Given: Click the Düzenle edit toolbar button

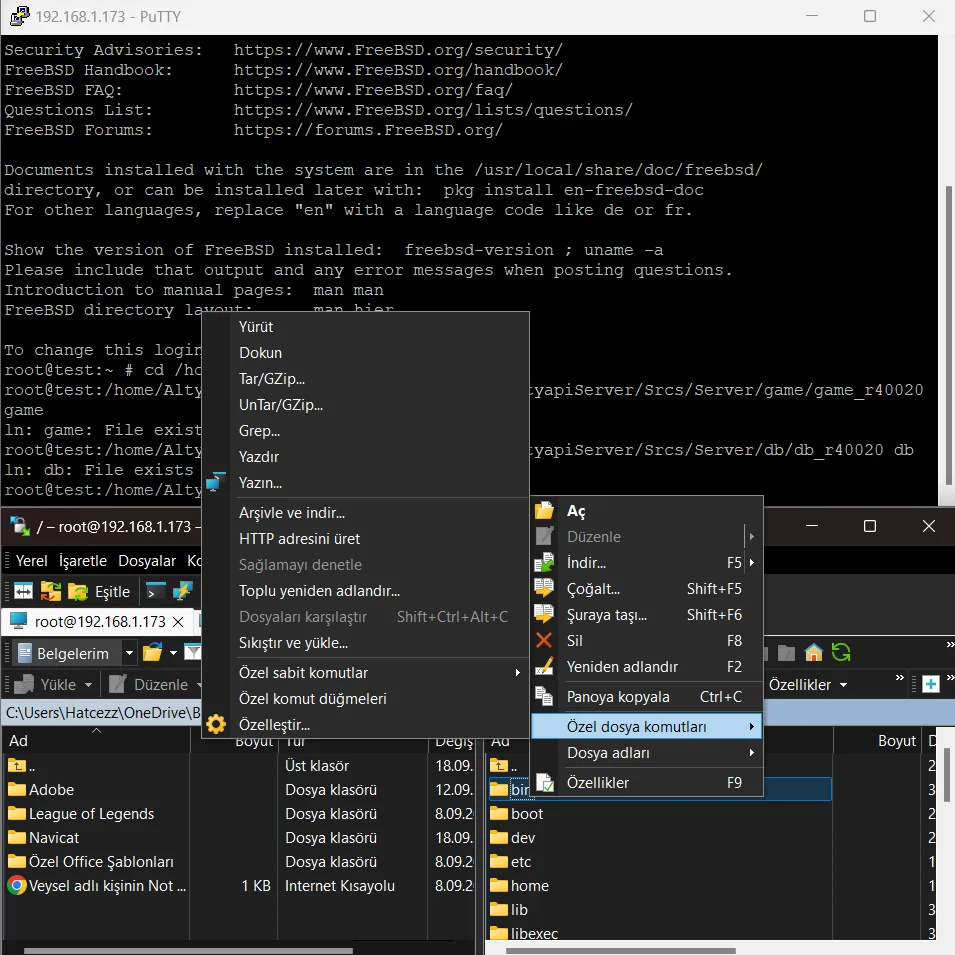Looking at the screenshot, I should point(150,685).
